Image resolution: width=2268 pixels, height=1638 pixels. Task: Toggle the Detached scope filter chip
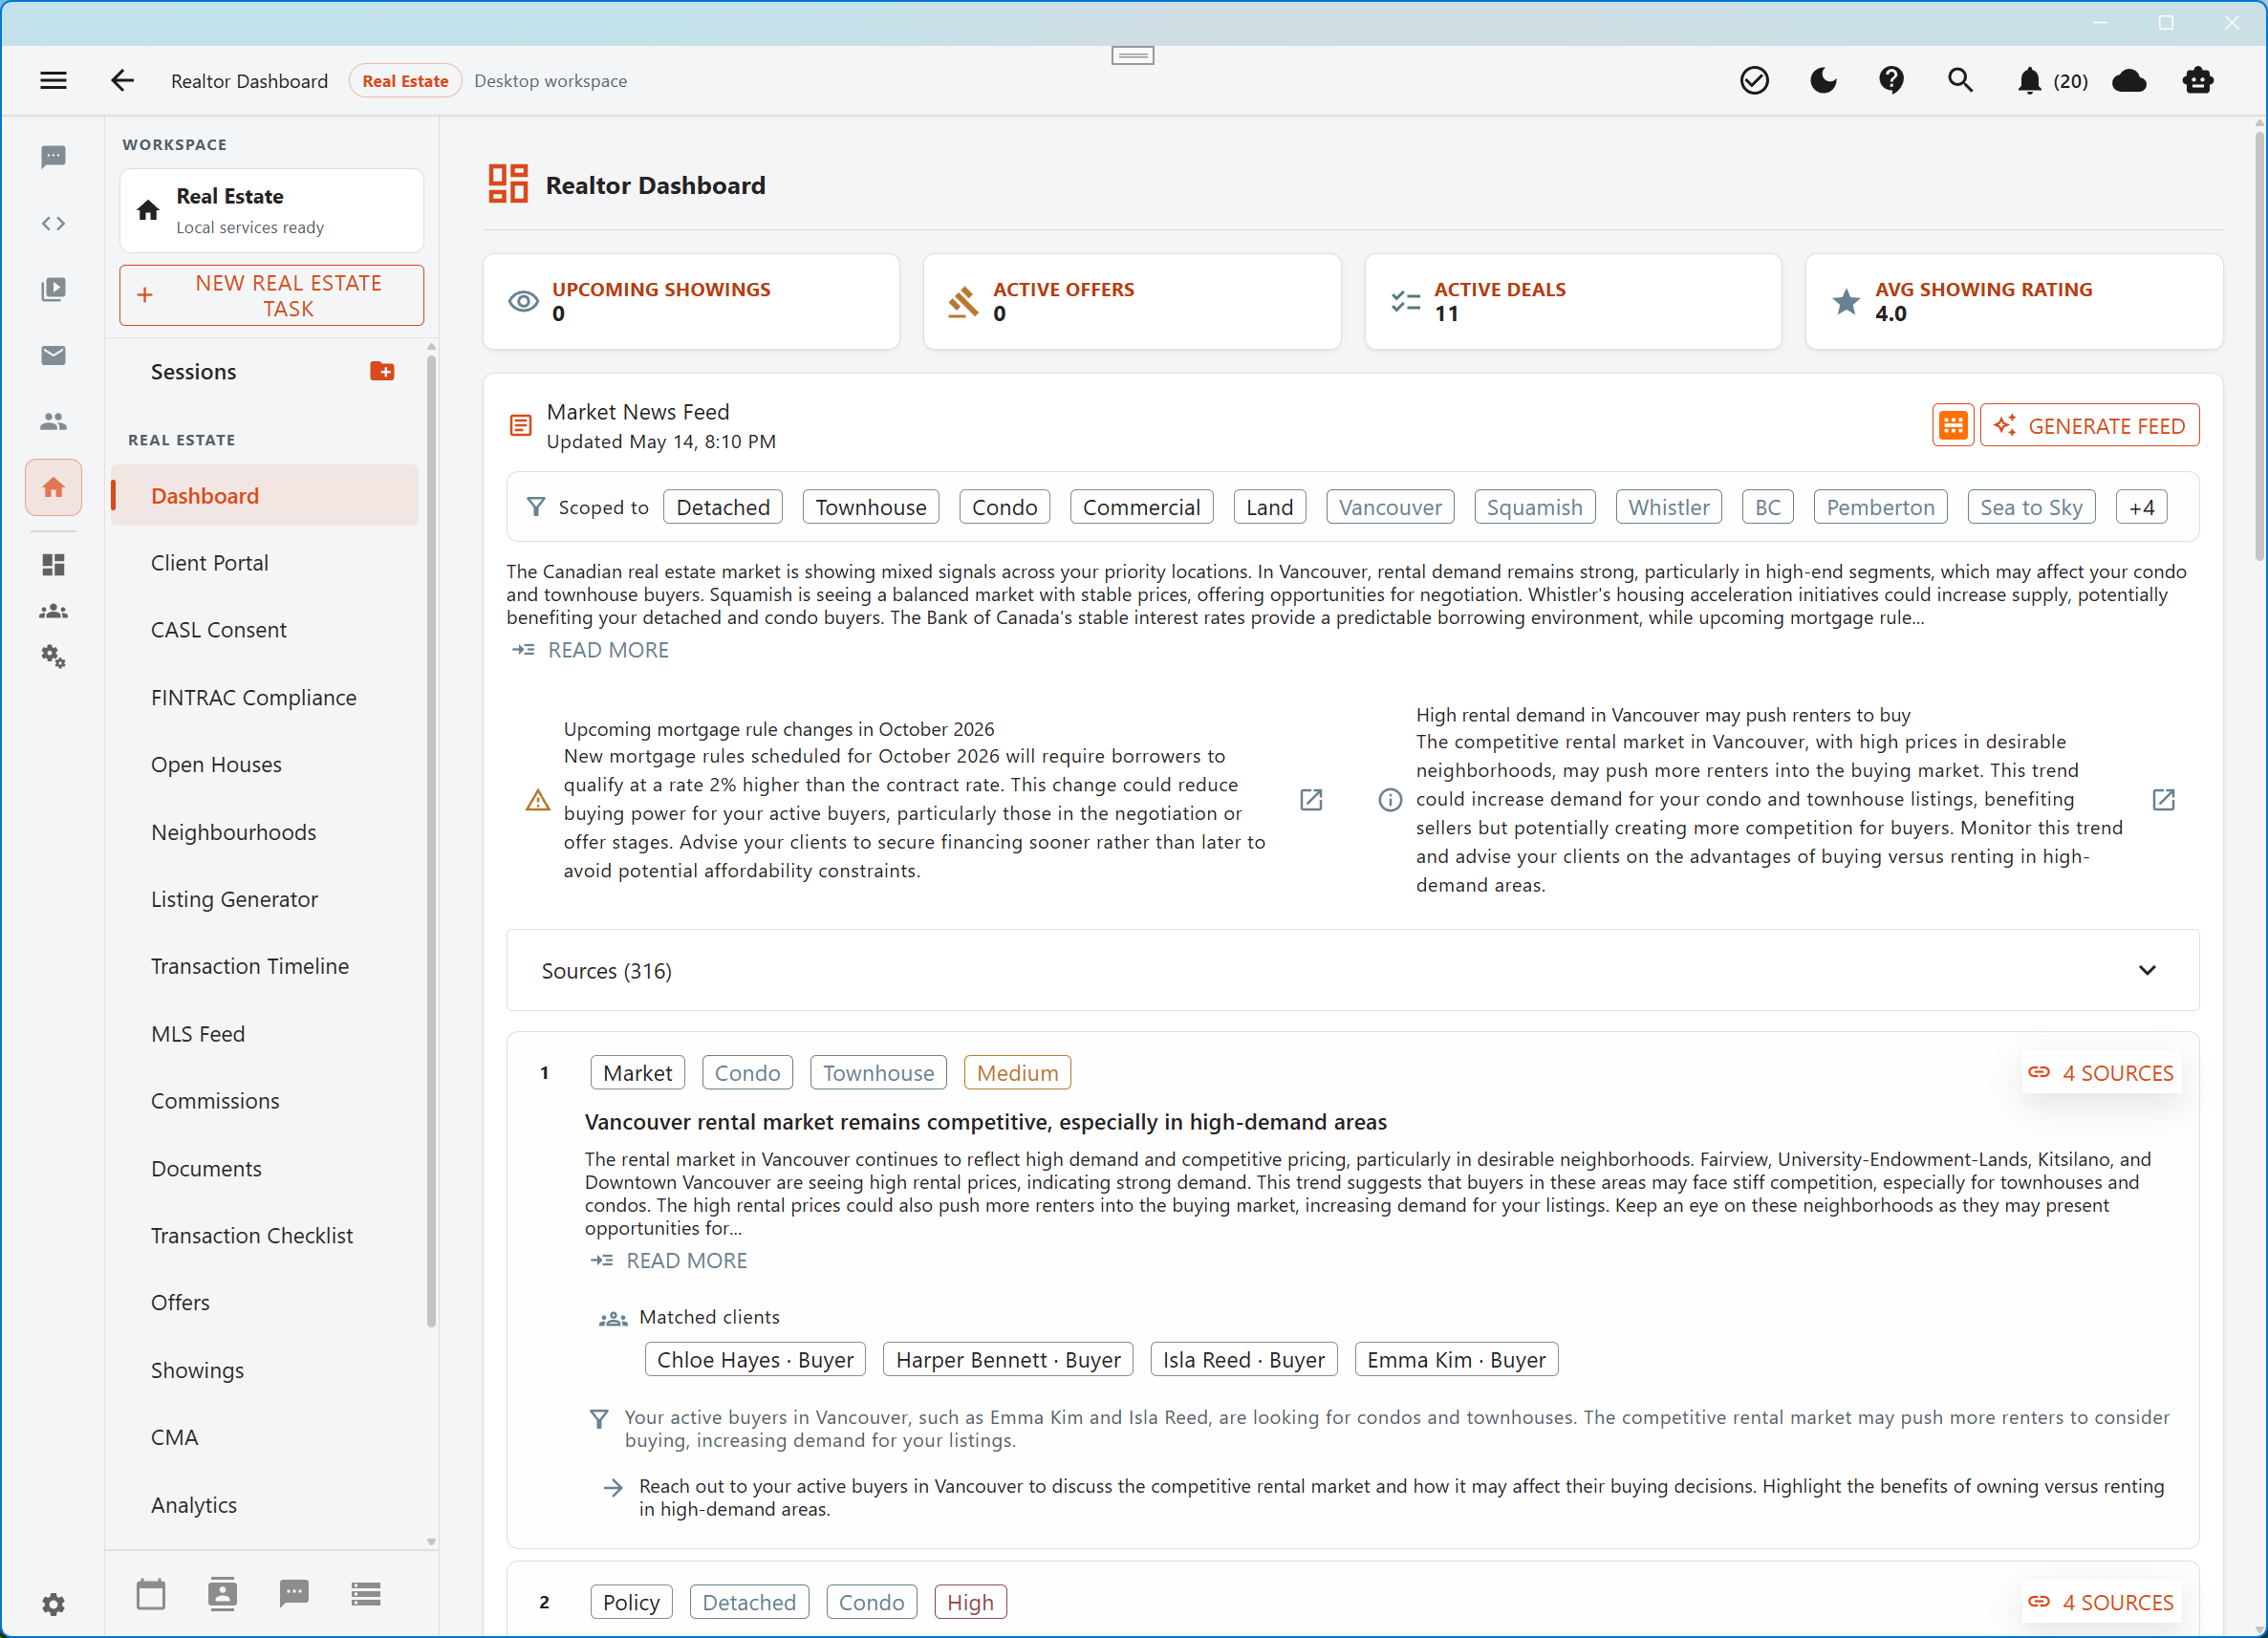[x=723, y=507]
